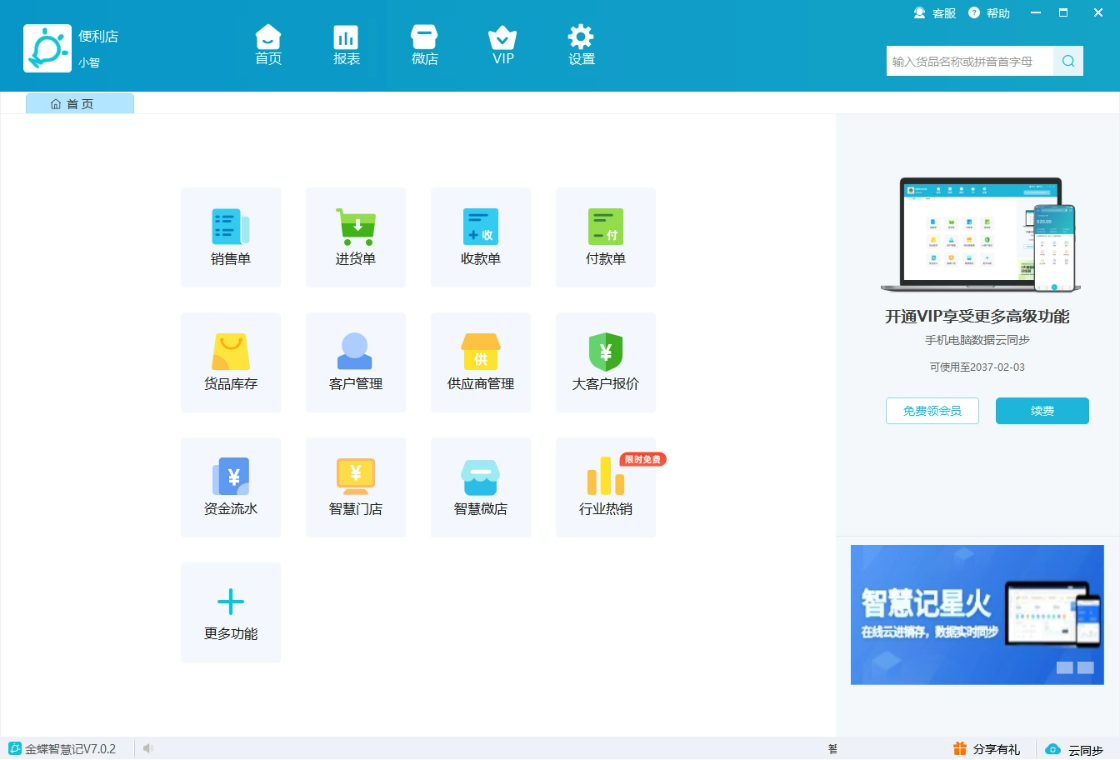
Task: Open 行业热销 bar chart icon
Action: point(606,478)
